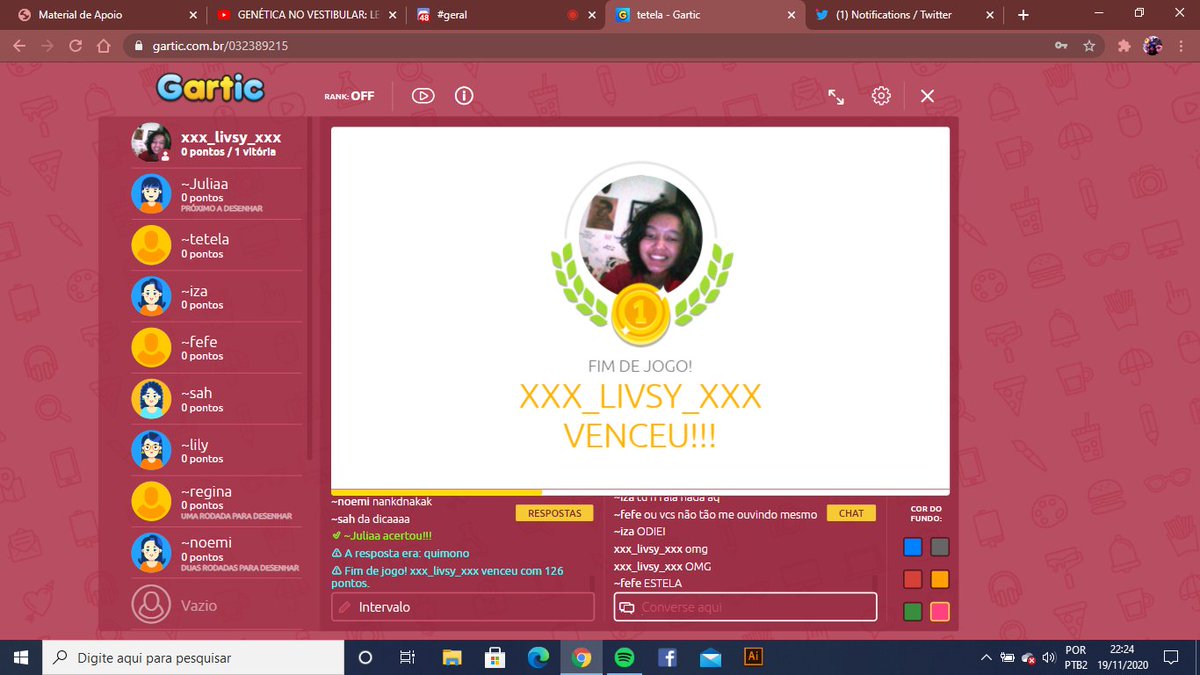The width and height of the screenshot is (1200, 675).
Task: Open Windows Start menu
Action: click(21, 658)
